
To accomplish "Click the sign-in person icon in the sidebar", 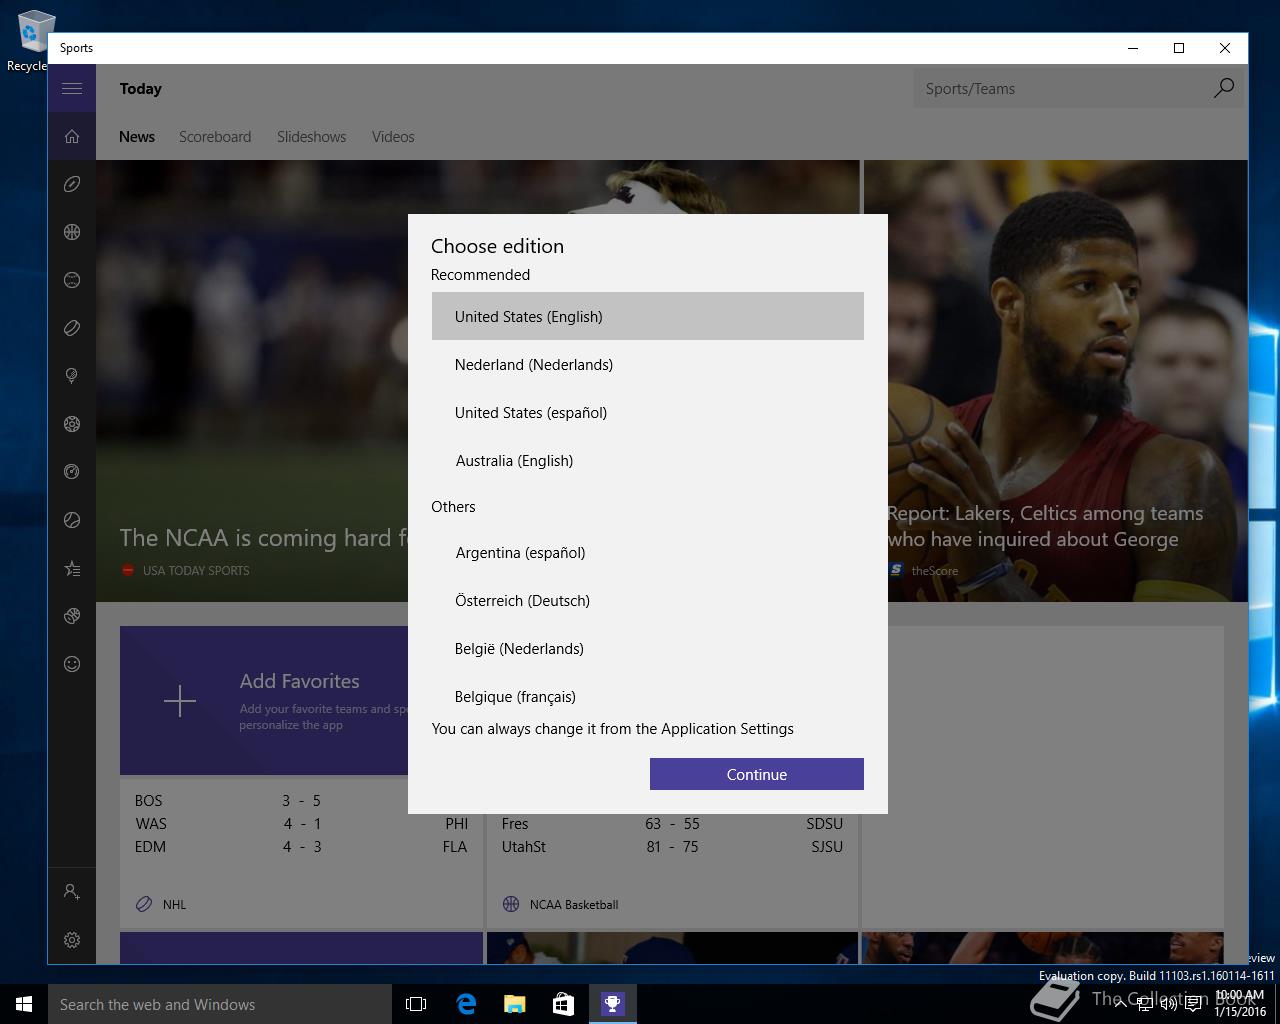I will (72, 891).
